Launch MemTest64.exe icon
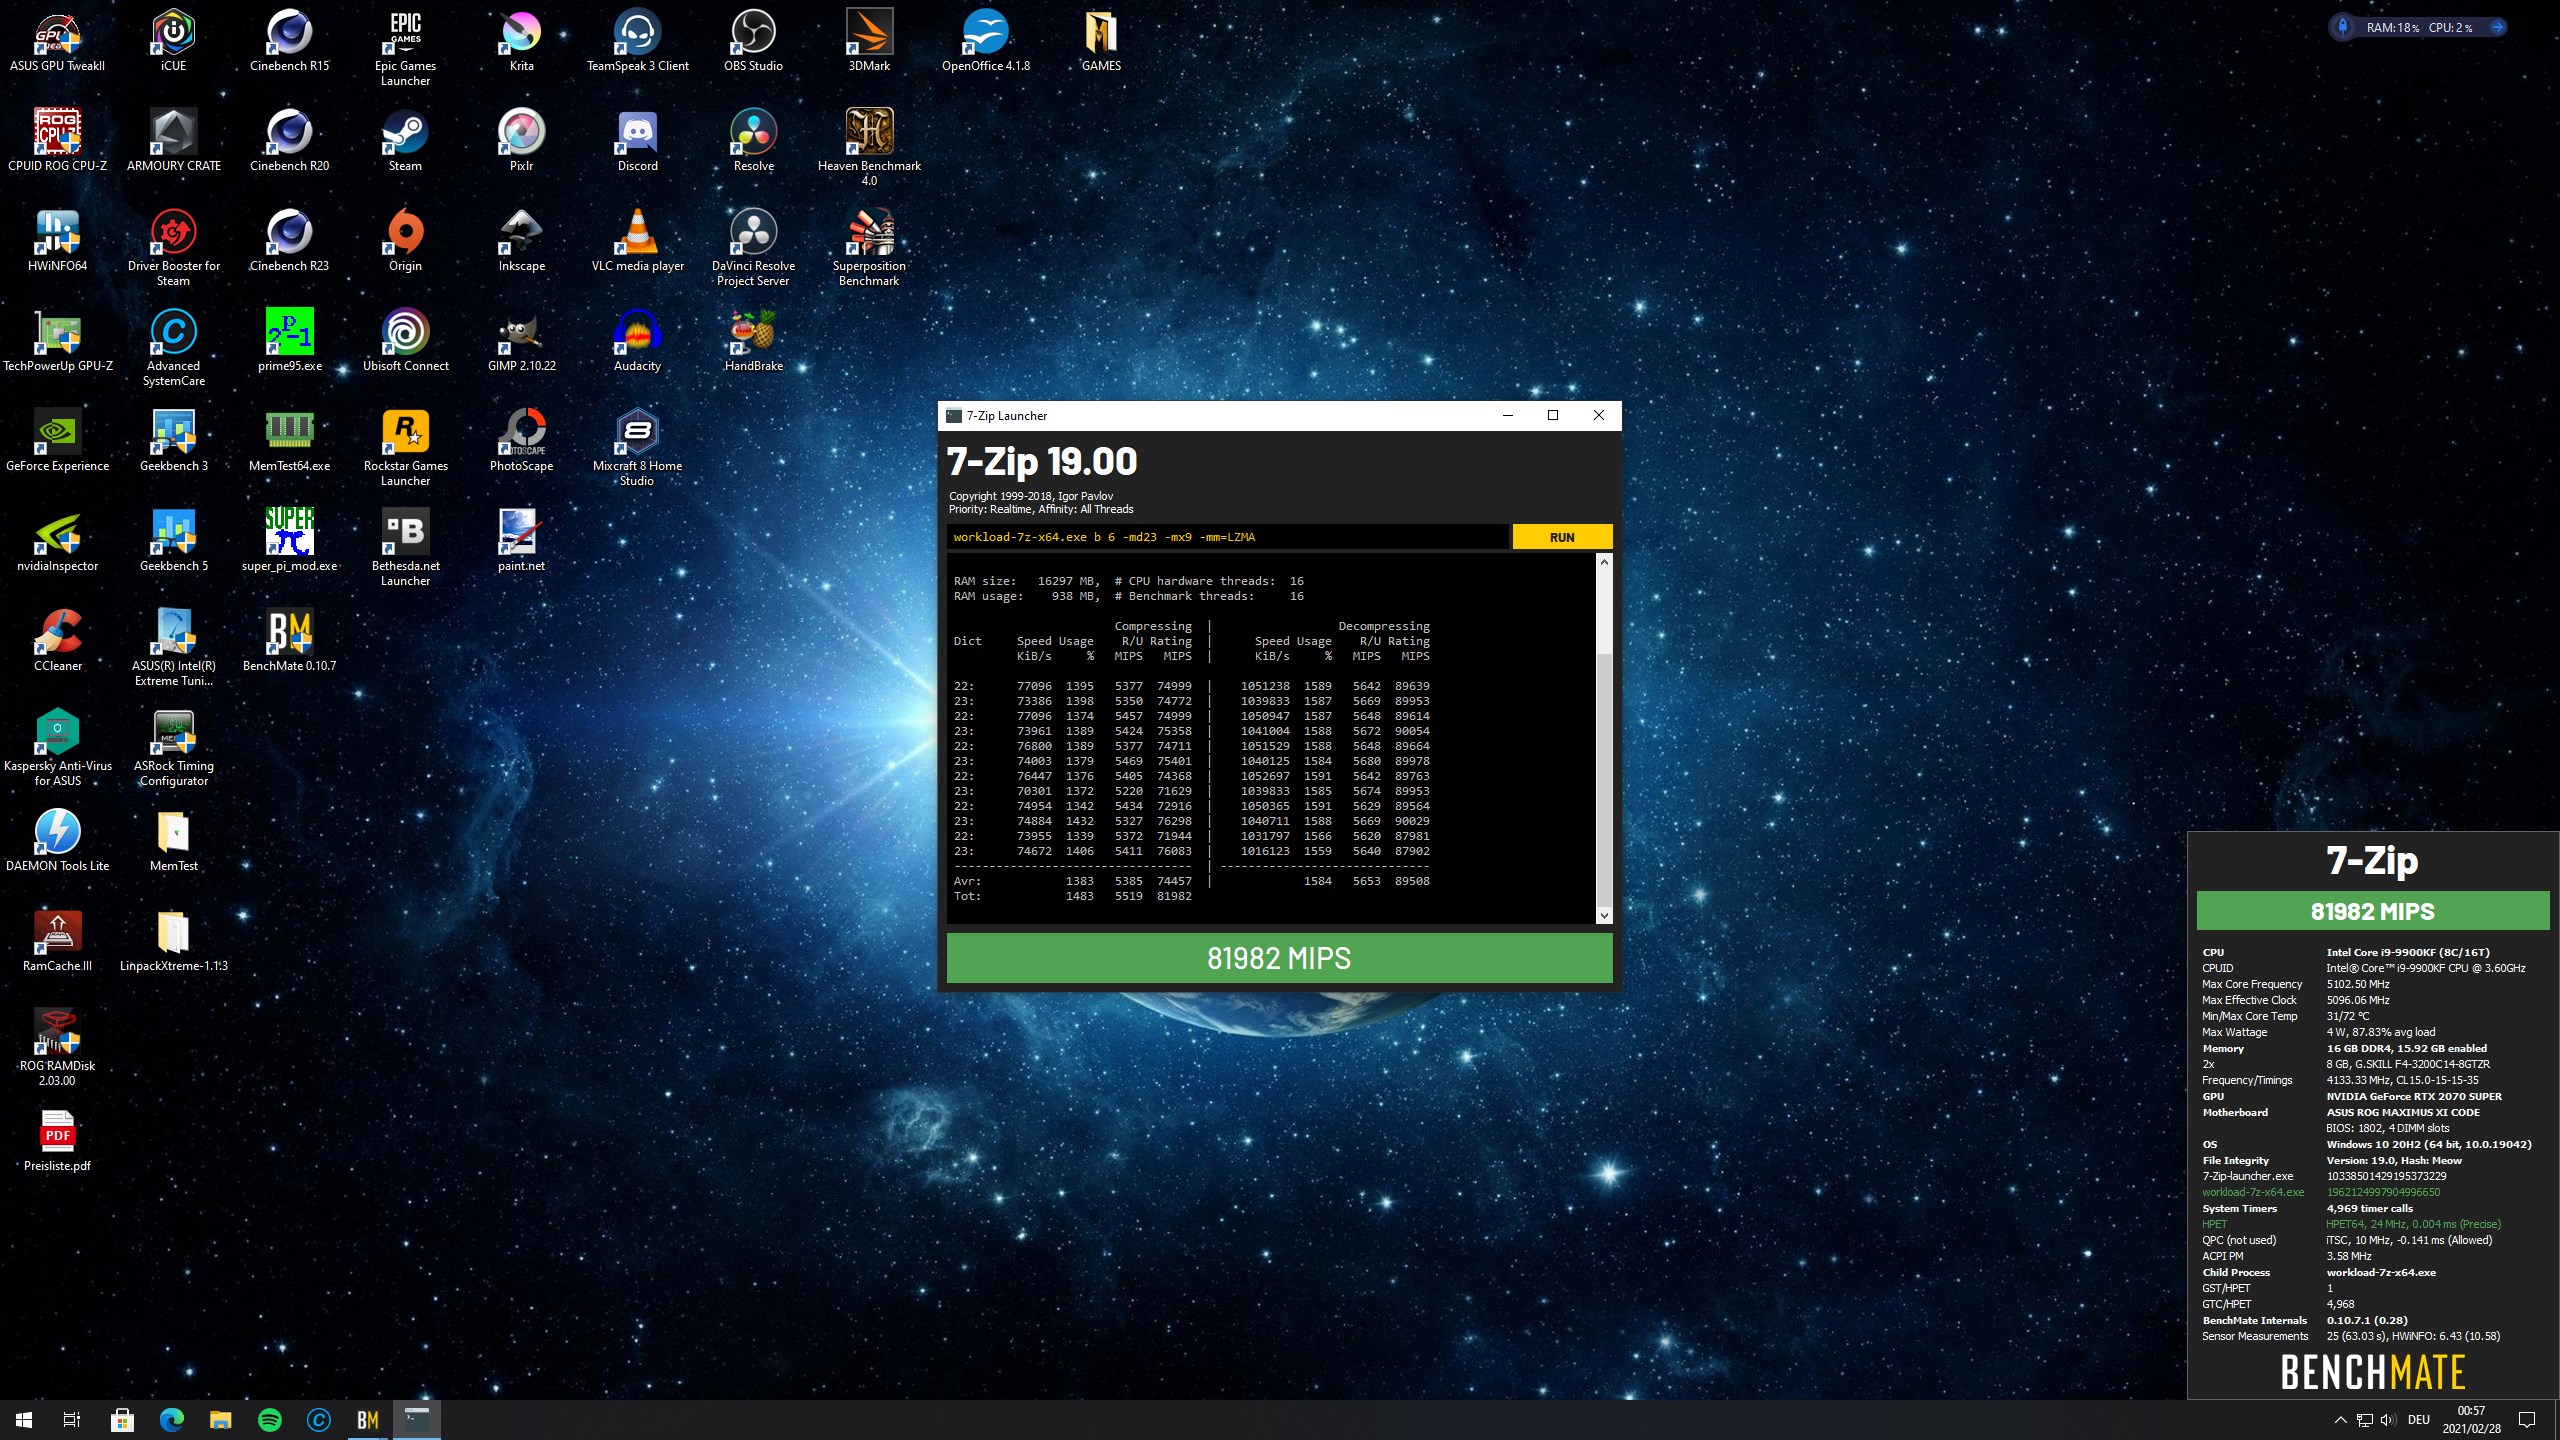Screen dimensions: 2560x1440 point(289,441)
